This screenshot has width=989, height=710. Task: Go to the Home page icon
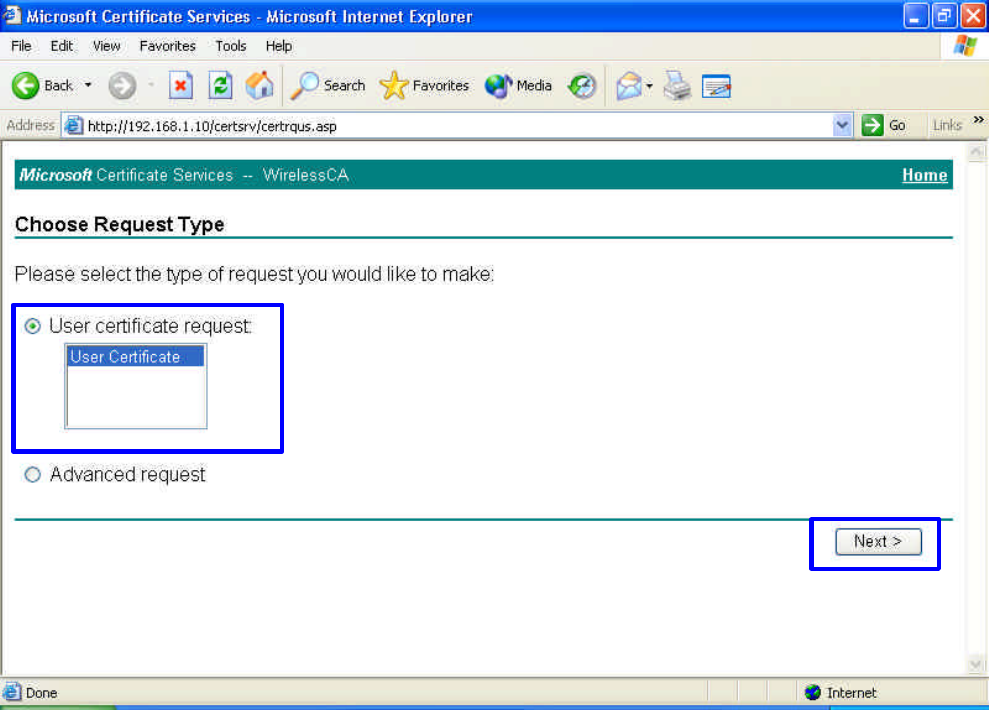click(259, 86)
